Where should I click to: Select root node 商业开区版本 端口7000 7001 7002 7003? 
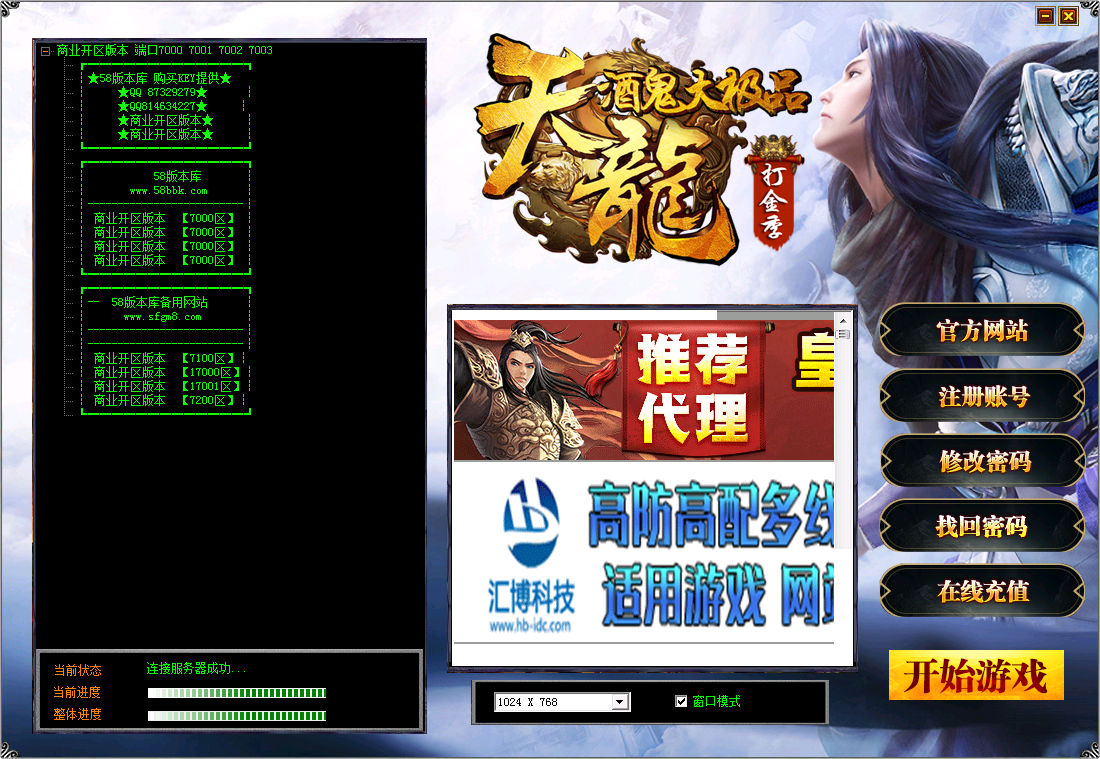(164, 51)
